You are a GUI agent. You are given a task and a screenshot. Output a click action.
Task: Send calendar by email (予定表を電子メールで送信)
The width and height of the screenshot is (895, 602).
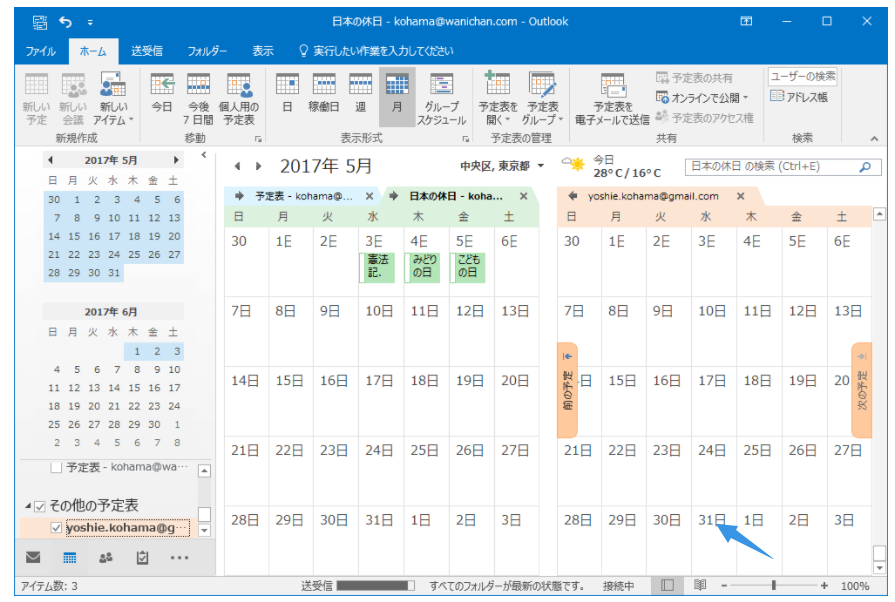point(612,99)
